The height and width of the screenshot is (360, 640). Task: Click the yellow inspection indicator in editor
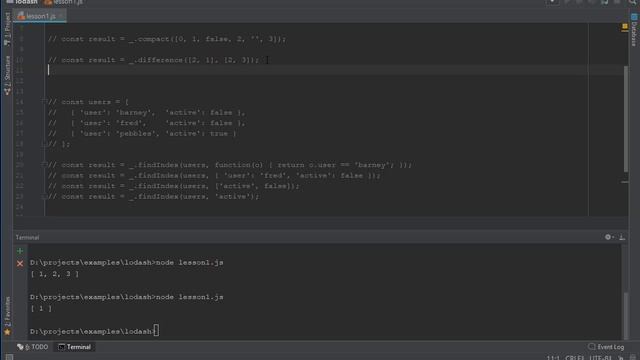pos(624,27)
